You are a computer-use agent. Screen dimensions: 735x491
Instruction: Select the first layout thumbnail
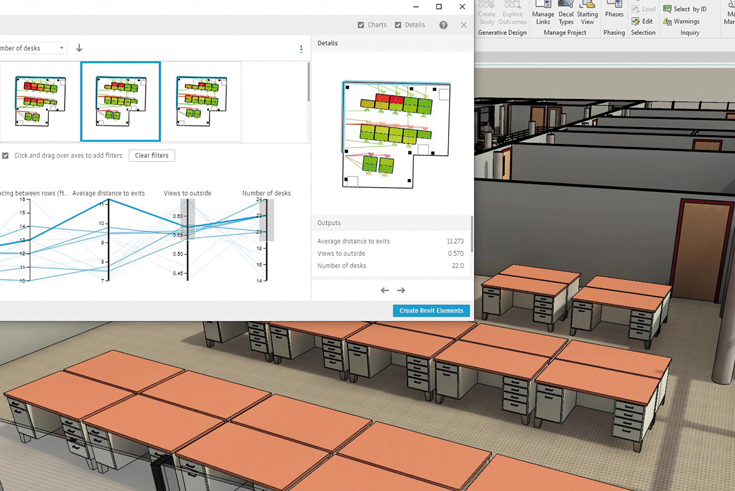[x=40, y=101]
